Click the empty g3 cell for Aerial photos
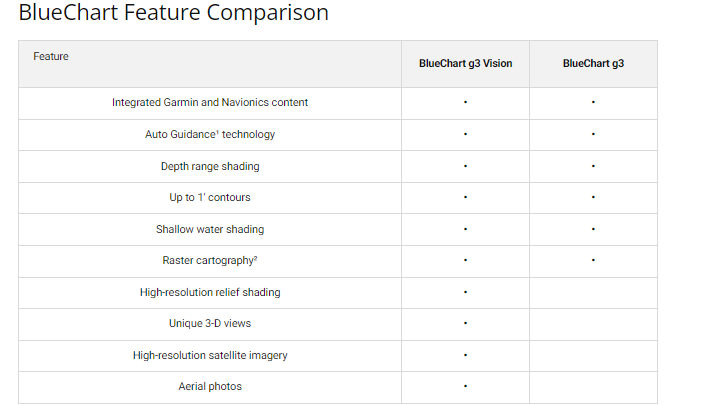This screenshot has width=726, height=406. [593, 387]
